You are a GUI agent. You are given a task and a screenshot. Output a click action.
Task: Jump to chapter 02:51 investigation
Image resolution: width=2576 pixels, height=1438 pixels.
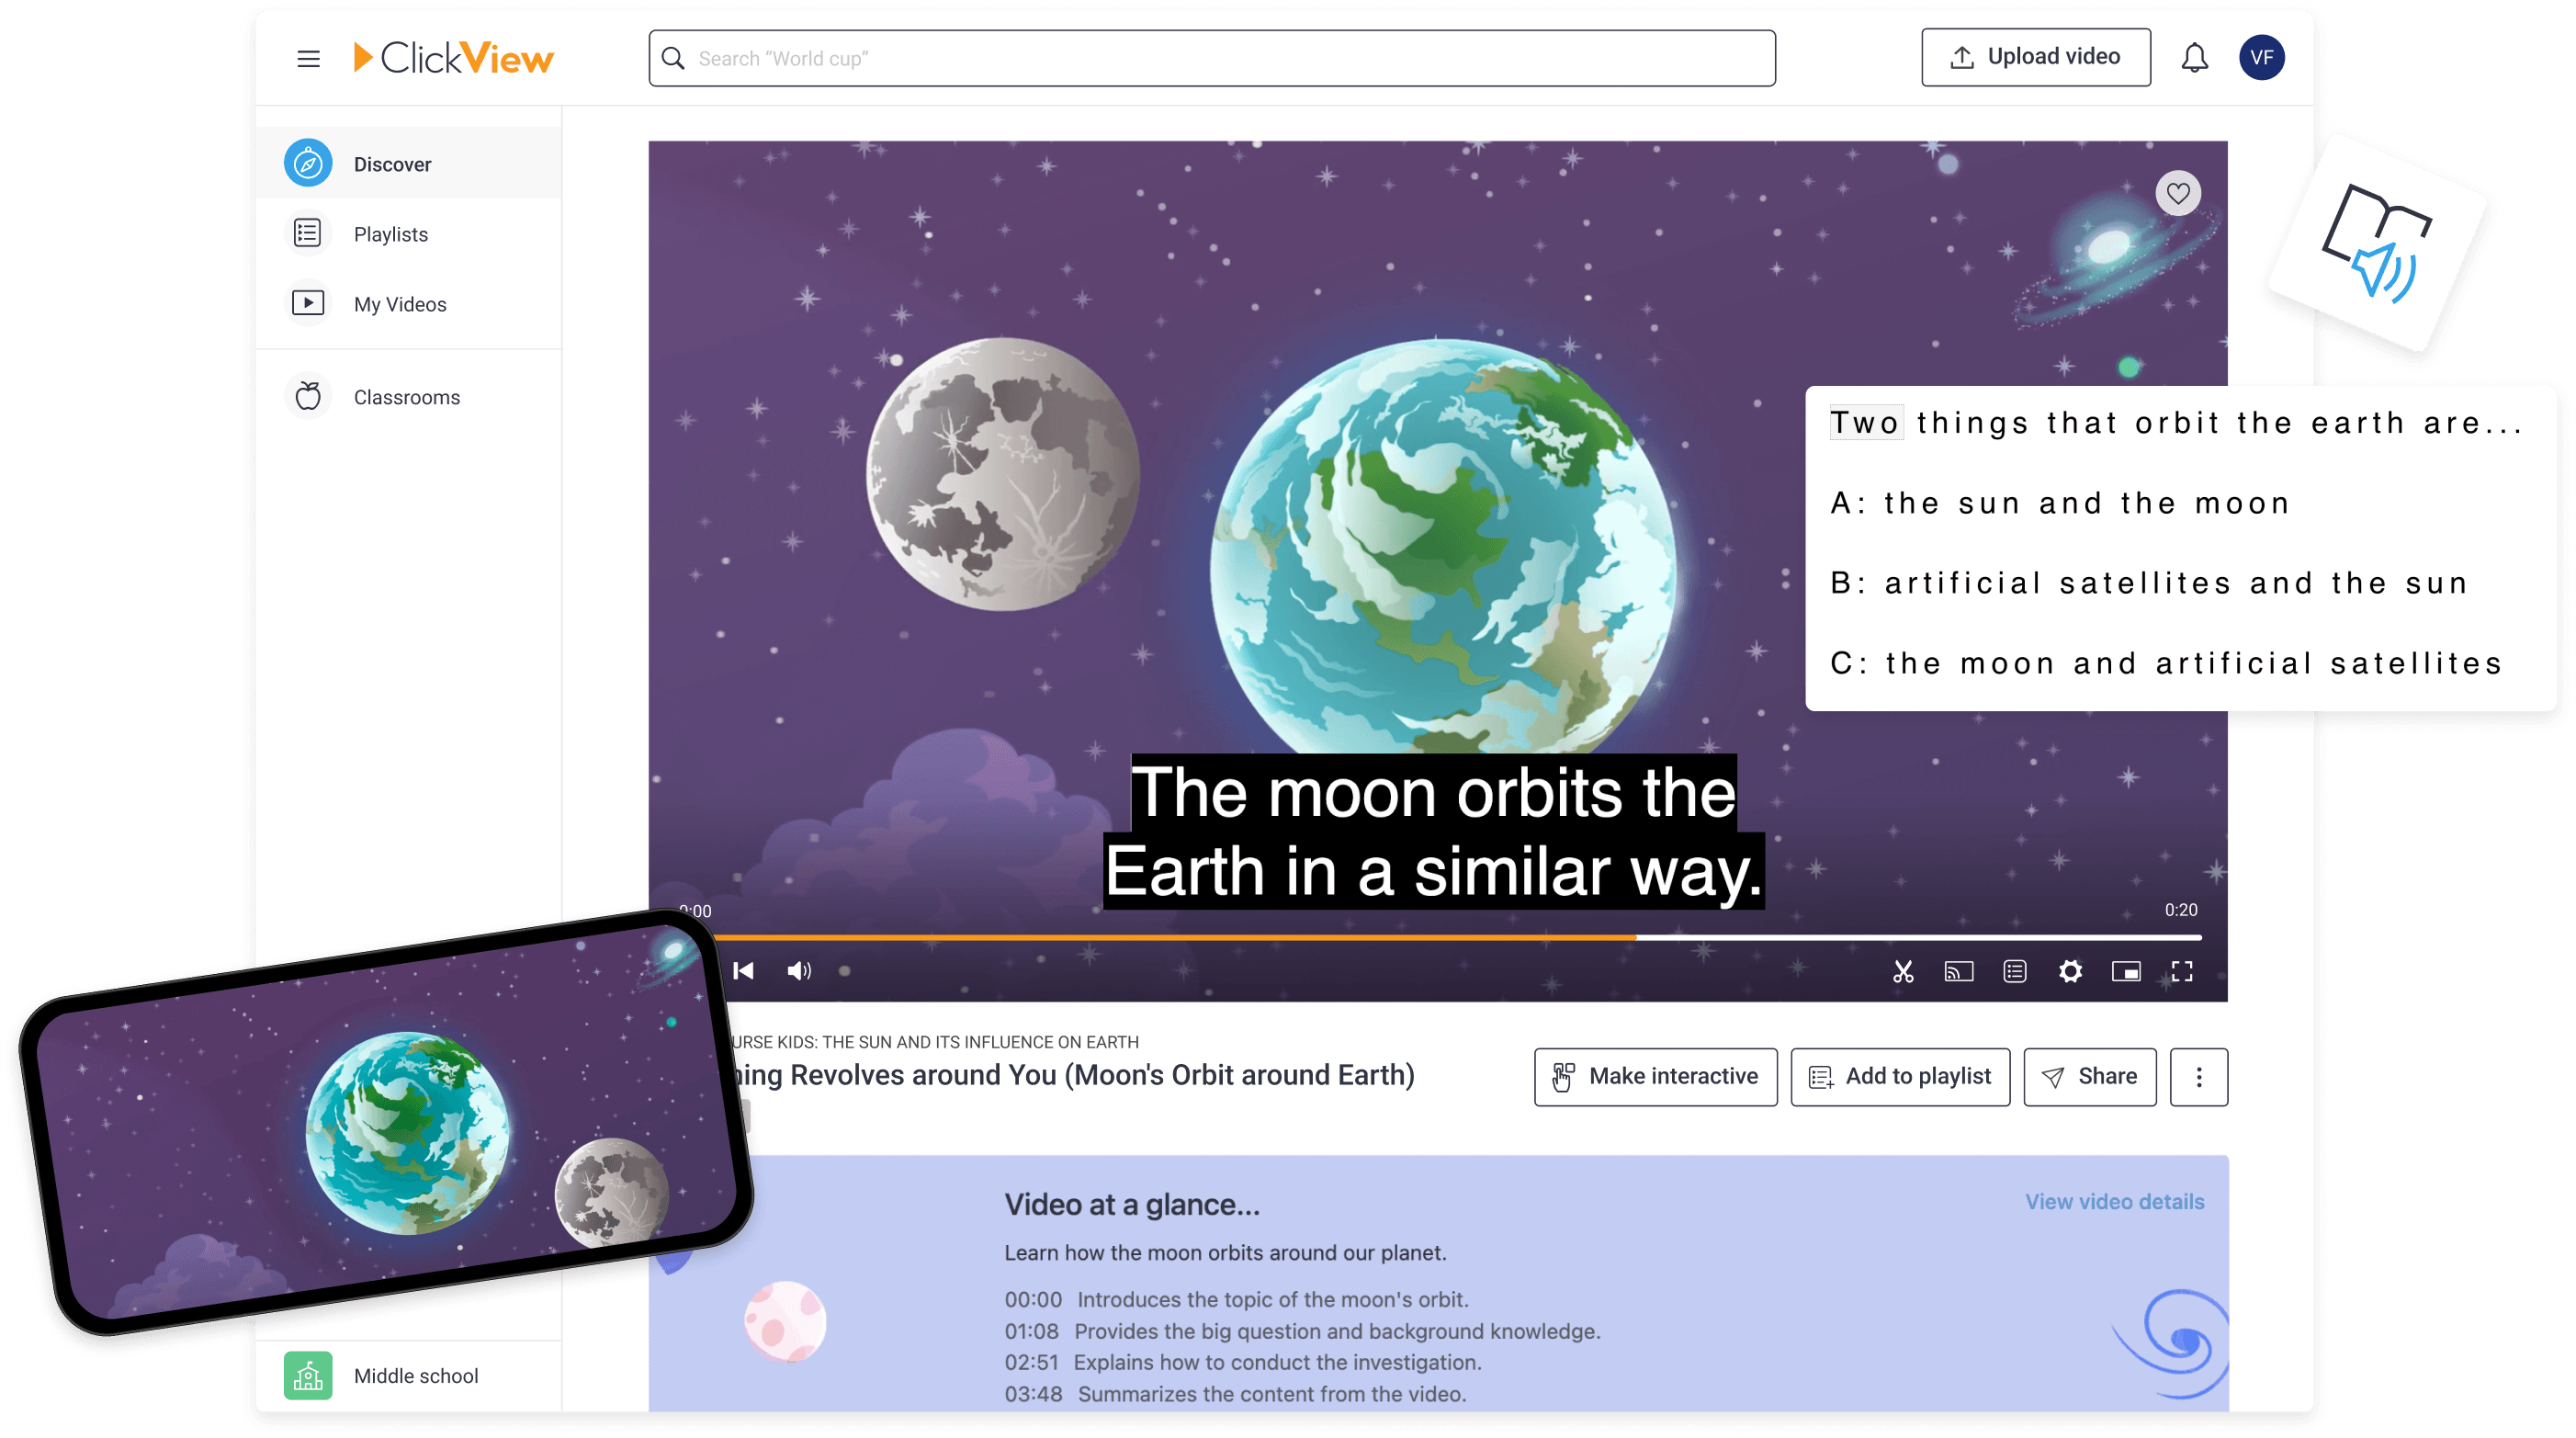1243,1362
